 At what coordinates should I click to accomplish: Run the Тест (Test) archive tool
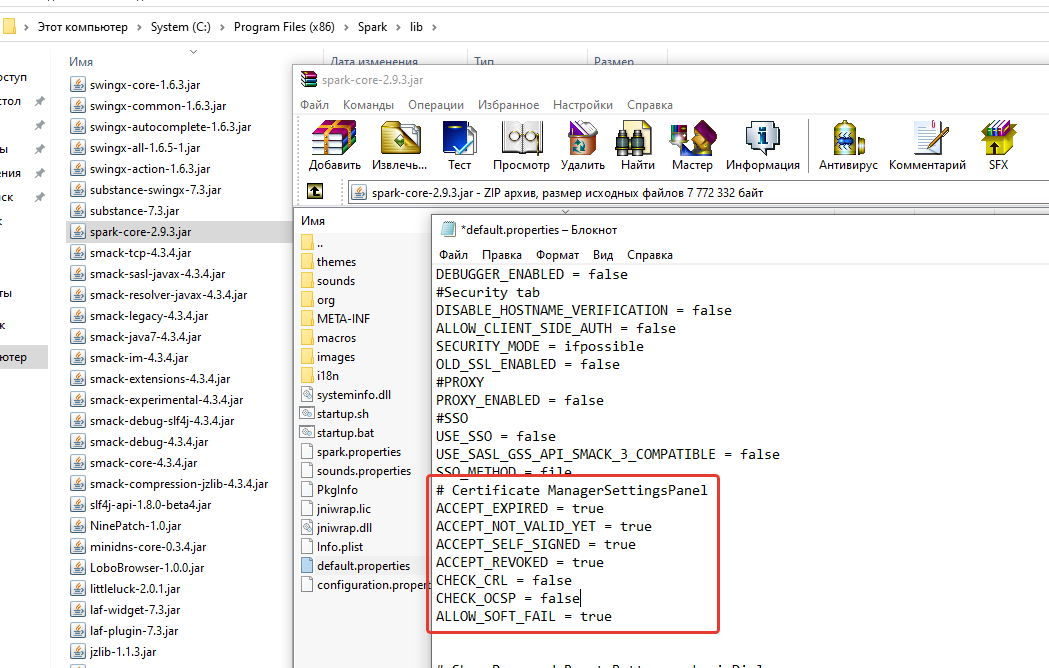[x=459, y=145]
